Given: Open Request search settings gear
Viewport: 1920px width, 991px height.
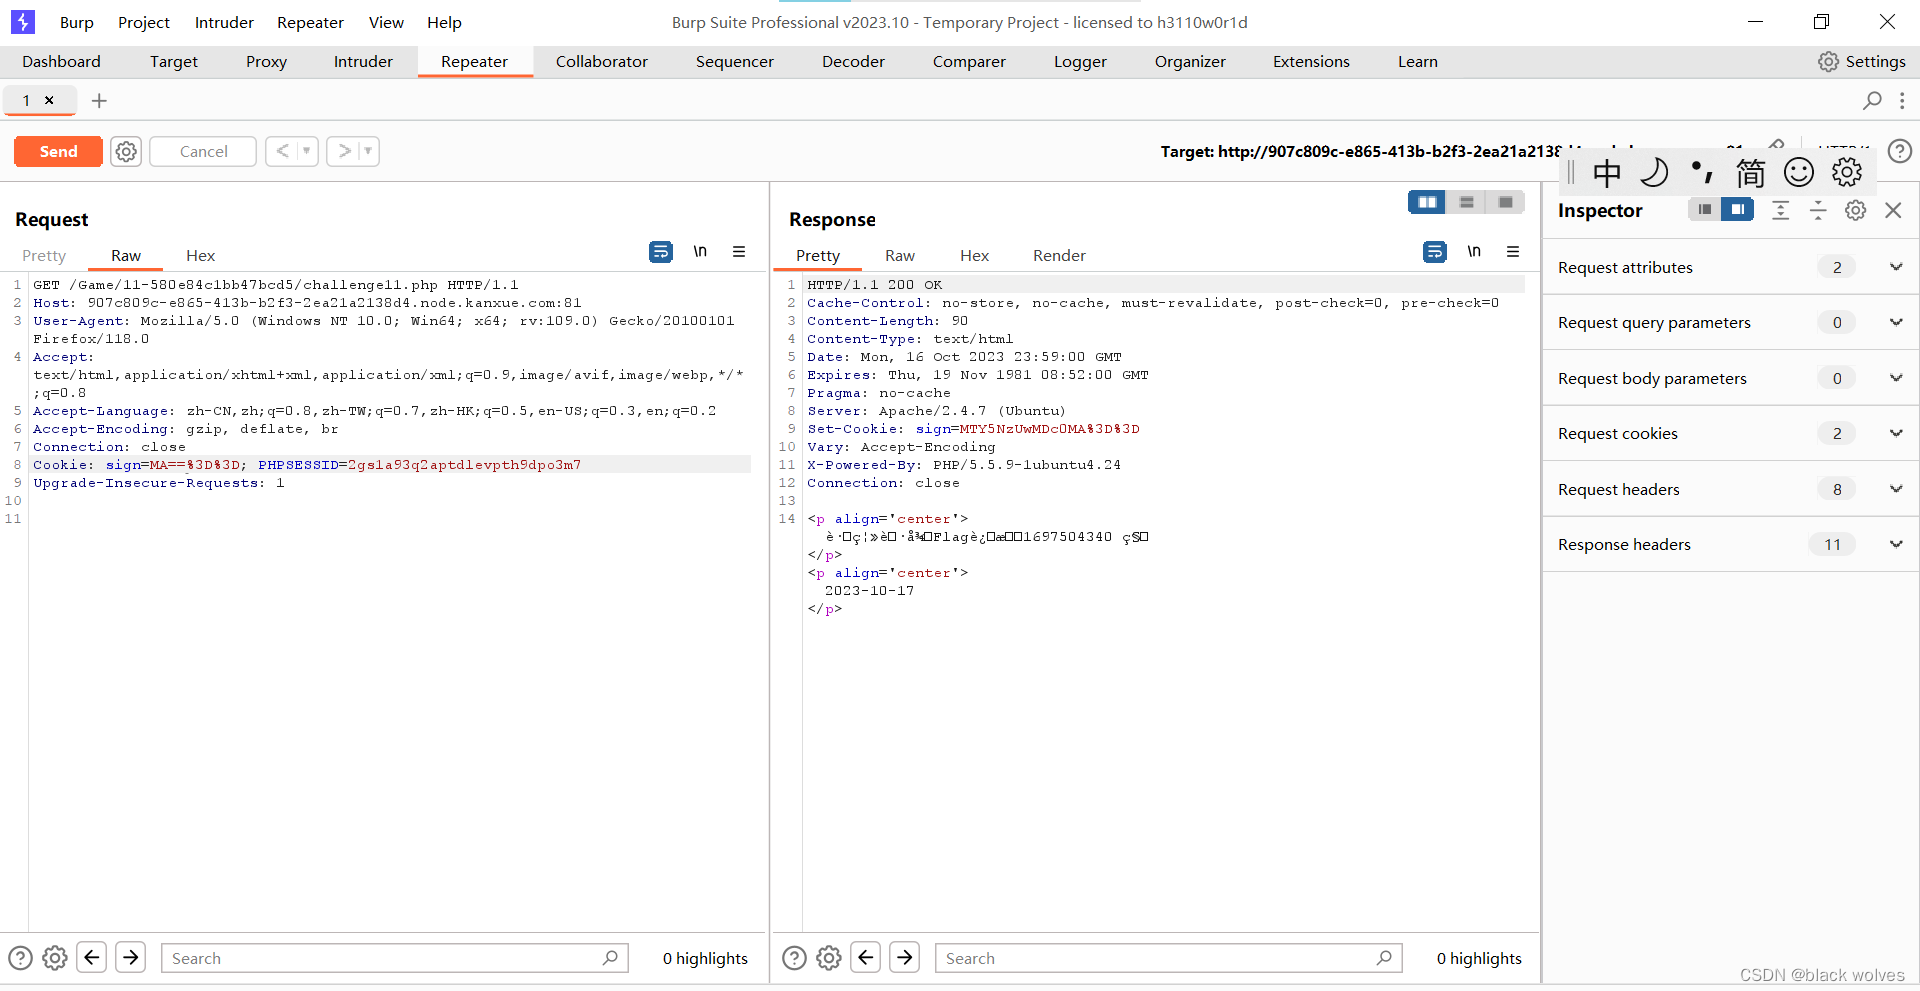Looking at the screenshot, I should click(55, 958).
